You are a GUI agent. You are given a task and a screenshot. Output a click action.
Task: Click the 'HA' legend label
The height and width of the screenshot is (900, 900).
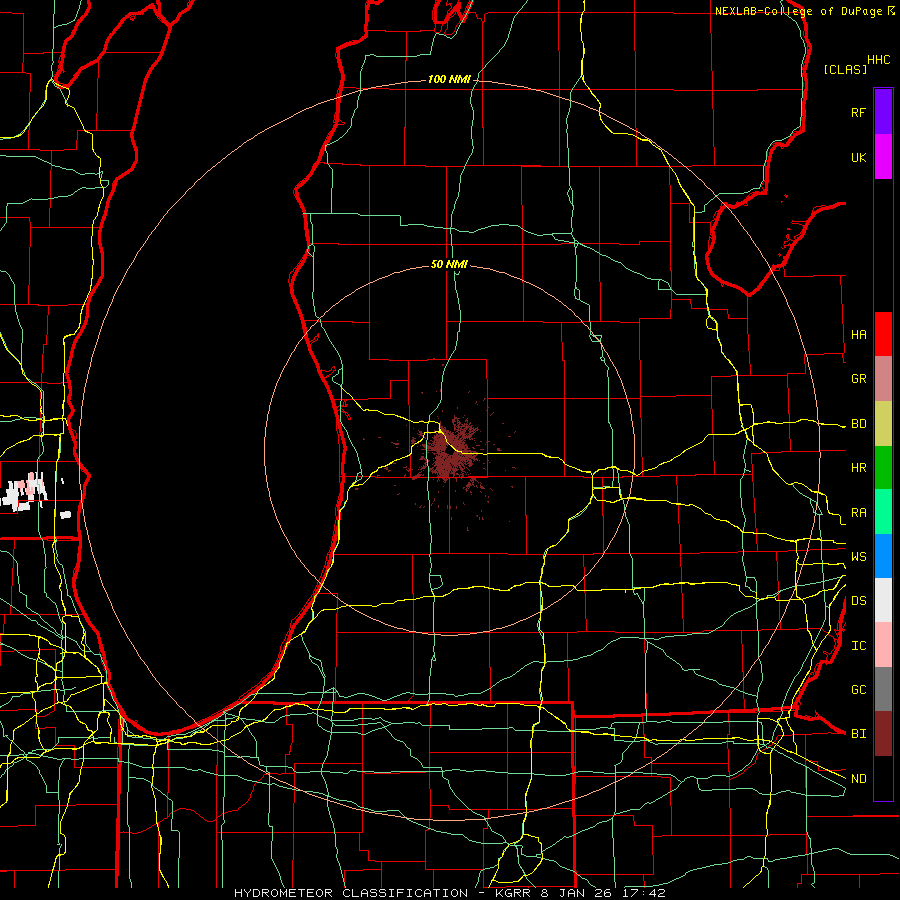click(858, 334)
